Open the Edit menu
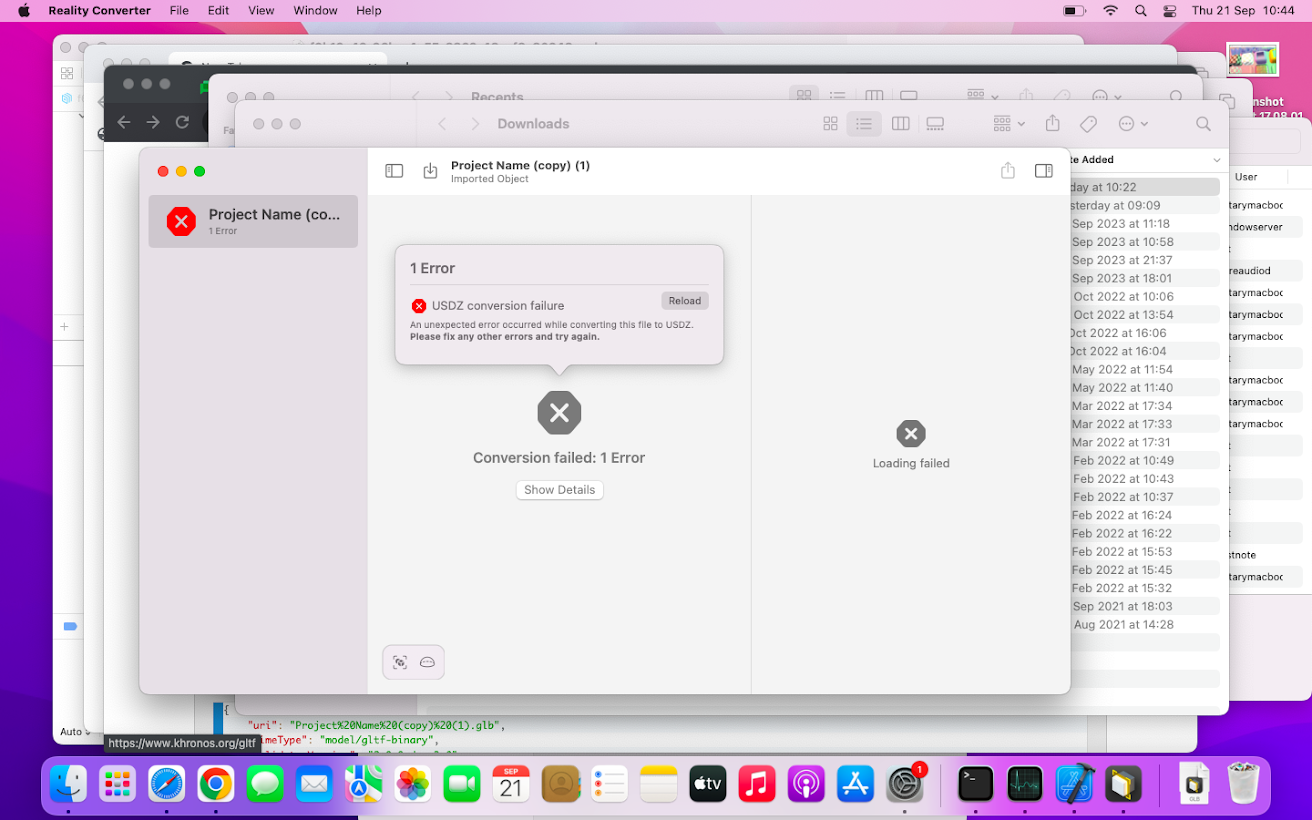 [x=218, y=11]
